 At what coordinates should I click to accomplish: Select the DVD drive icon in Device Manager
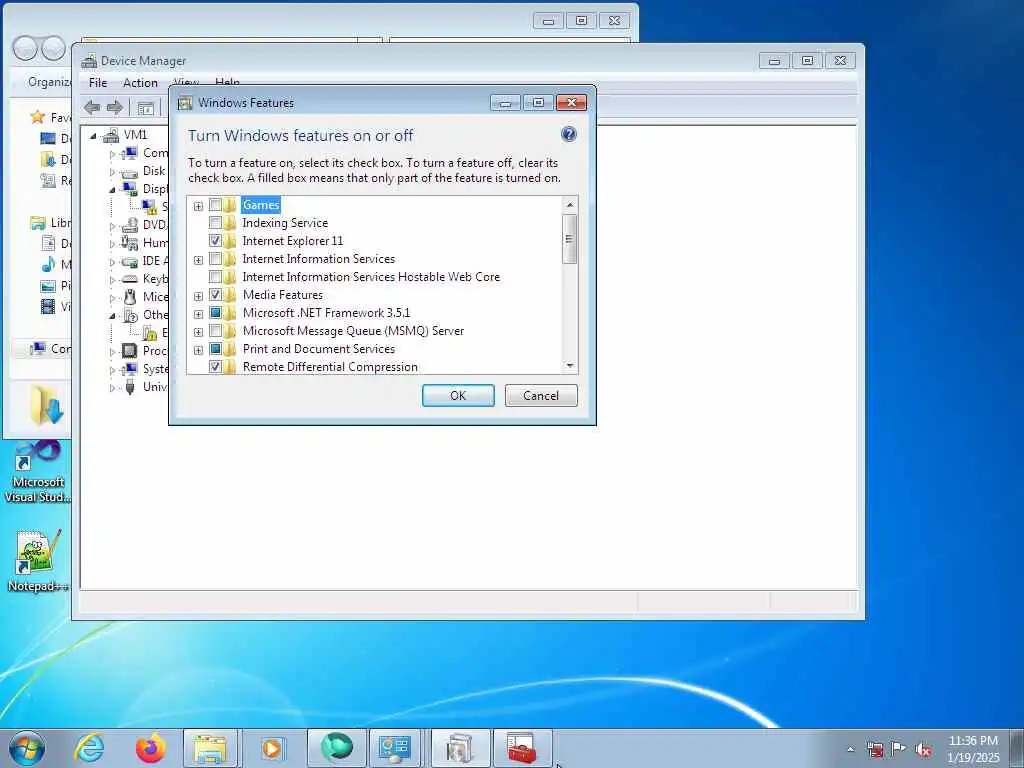(x=131, y=225)
